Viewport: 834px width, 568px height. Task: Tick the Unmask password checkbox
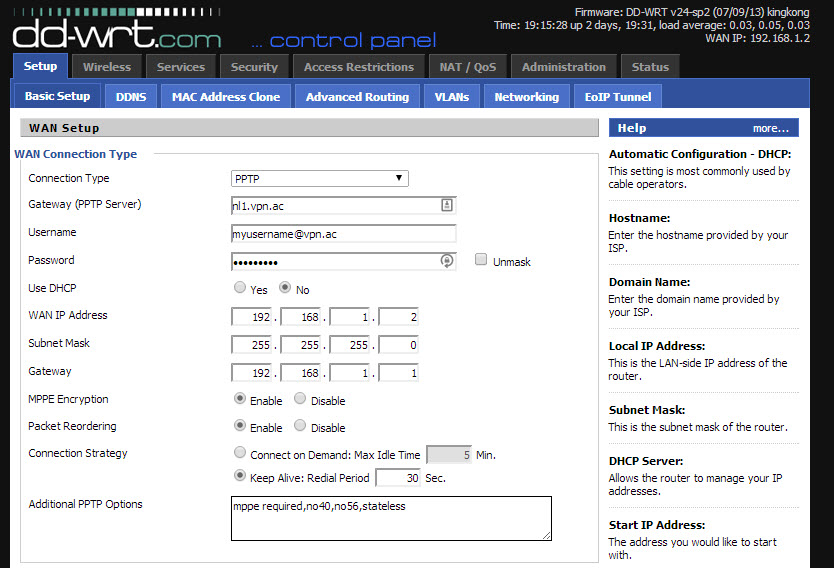(481, 260)
